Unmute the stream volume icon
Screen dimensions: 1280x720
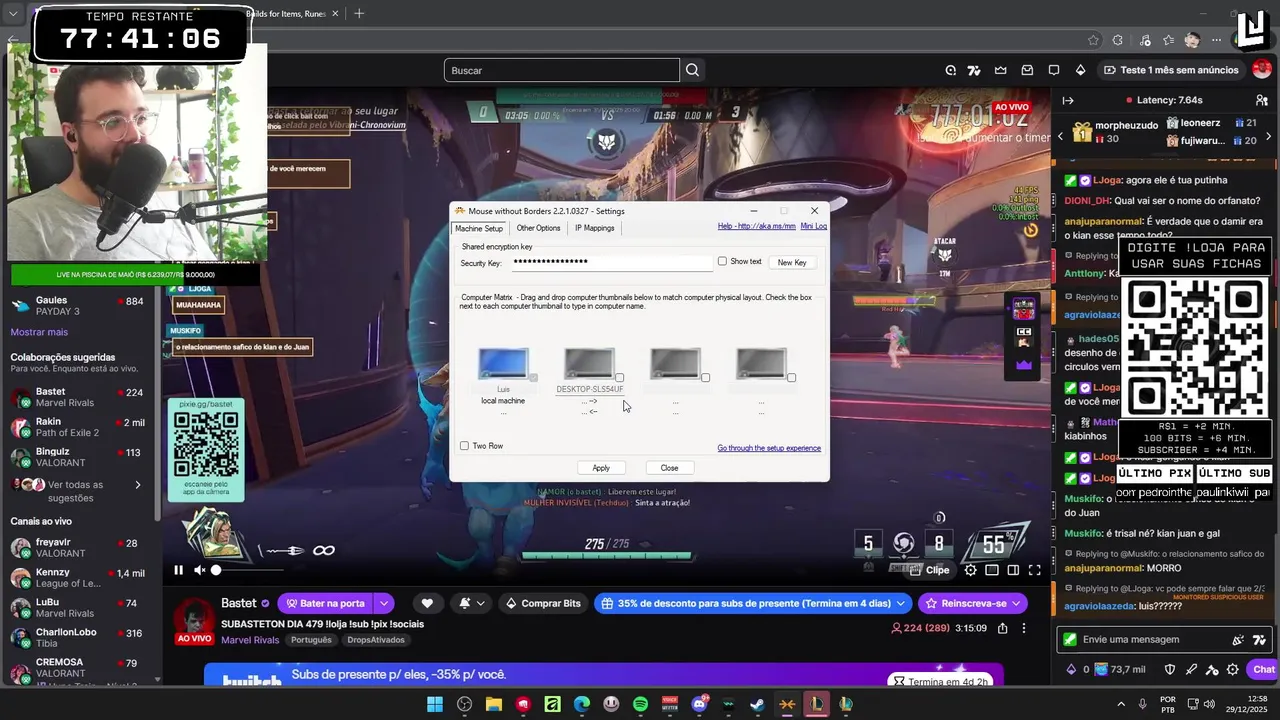(x=199, y=570)
